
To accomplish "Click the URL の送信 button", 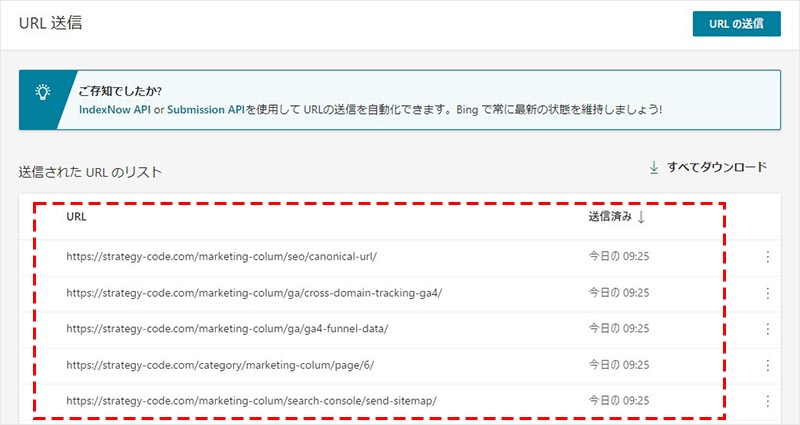I will tap(736, 25).
